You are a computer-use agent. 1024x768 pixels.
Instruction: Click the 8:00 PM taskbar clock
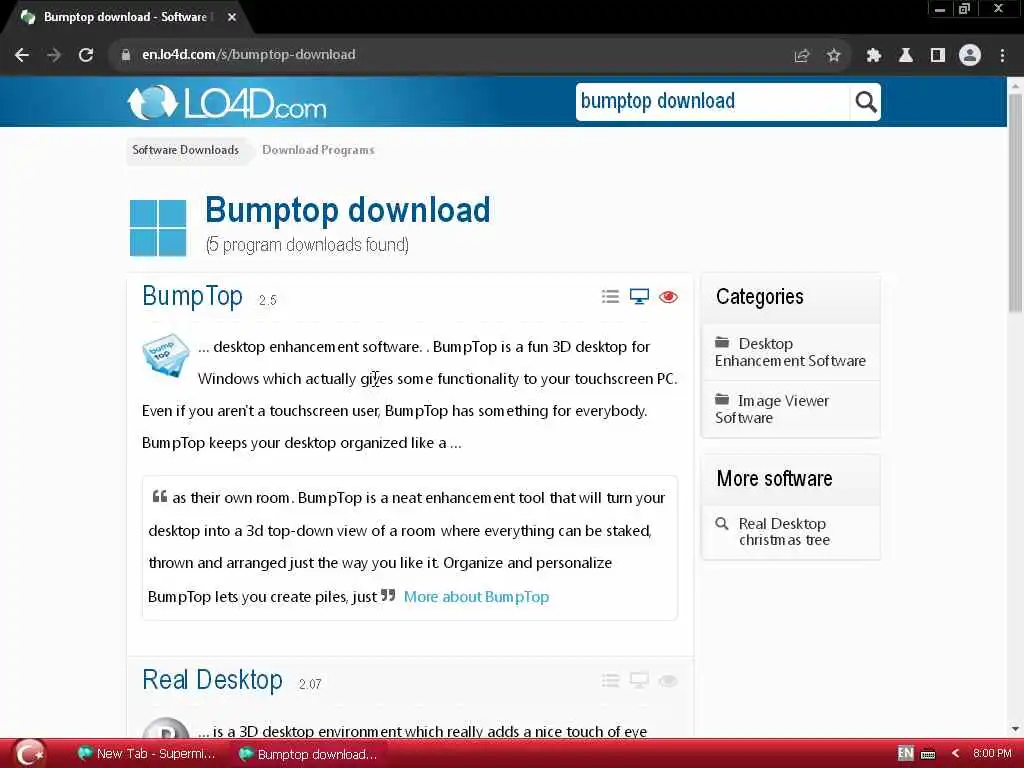(x=991, y=753)
